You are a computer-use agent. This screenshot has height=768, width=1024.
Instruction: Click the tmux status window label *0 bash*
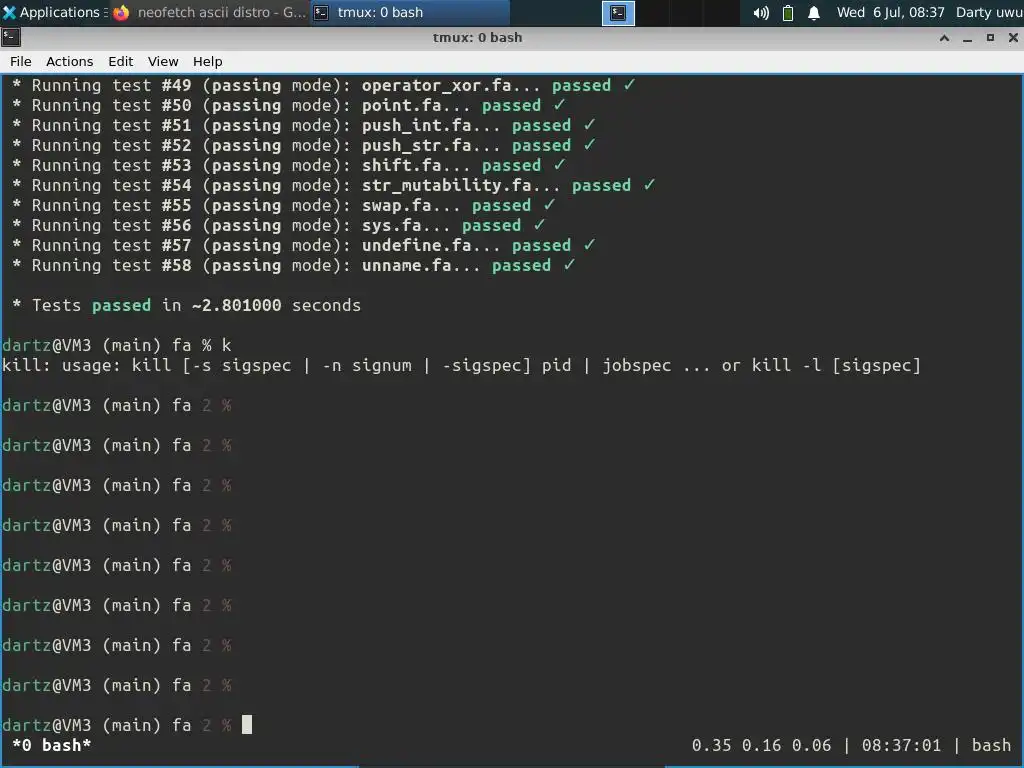pyautogui.click(x=52, y=745)
